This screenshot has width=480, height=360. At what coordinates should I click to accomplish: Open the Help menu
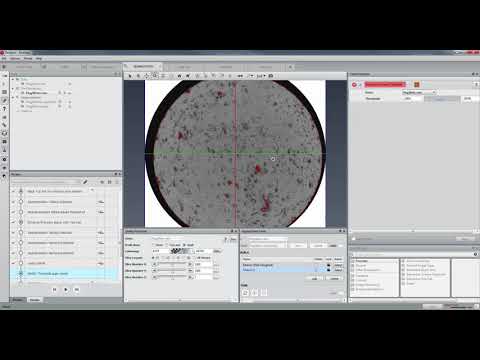tap(39, 58)
